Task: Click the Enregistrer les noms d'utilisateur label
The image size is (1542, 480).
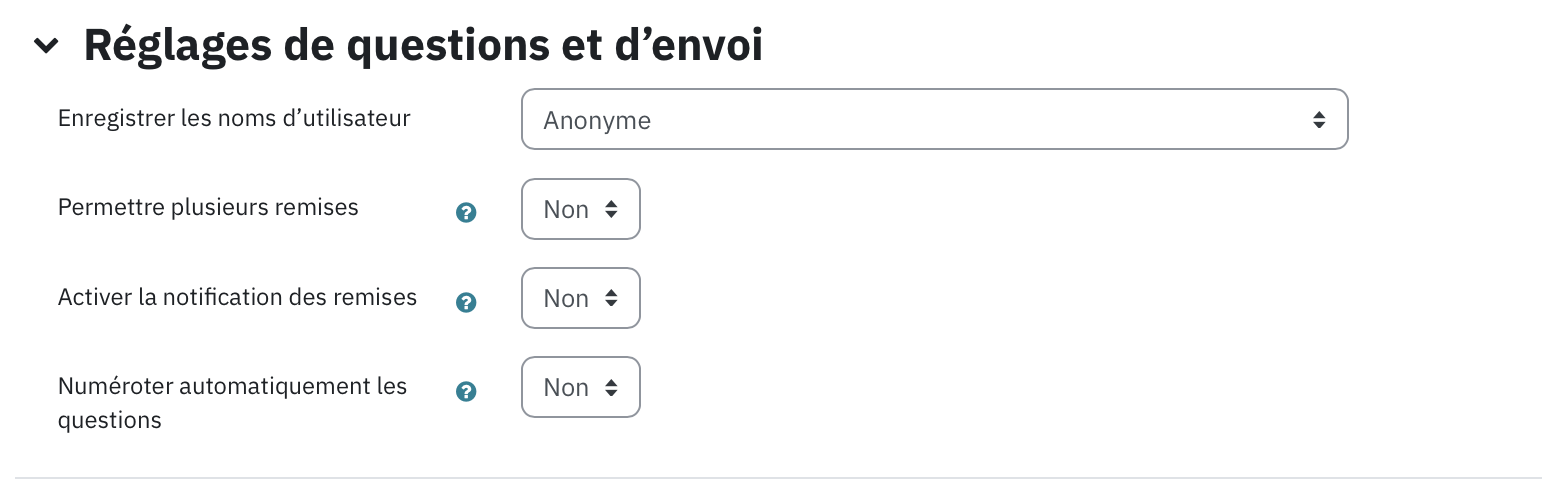Action: coord(234,118)
